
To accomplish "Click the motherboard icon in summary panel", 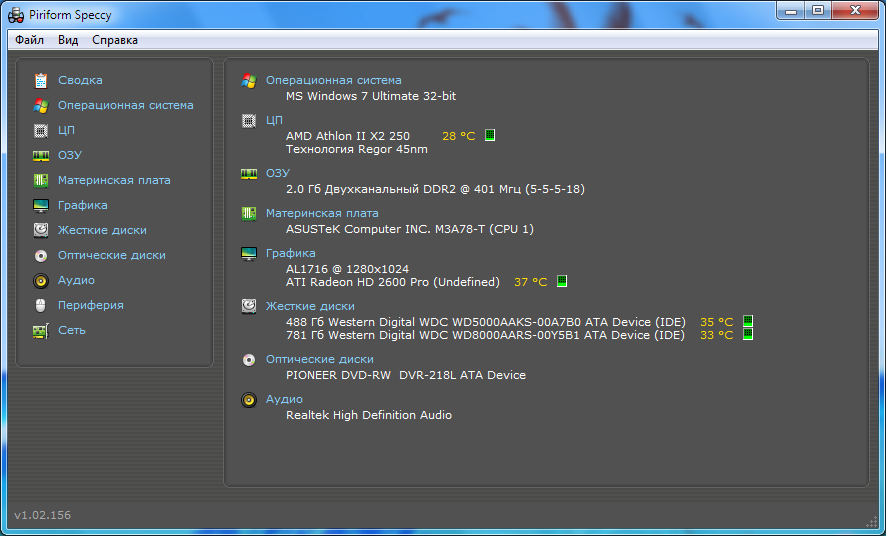I will tap(249, 213).
